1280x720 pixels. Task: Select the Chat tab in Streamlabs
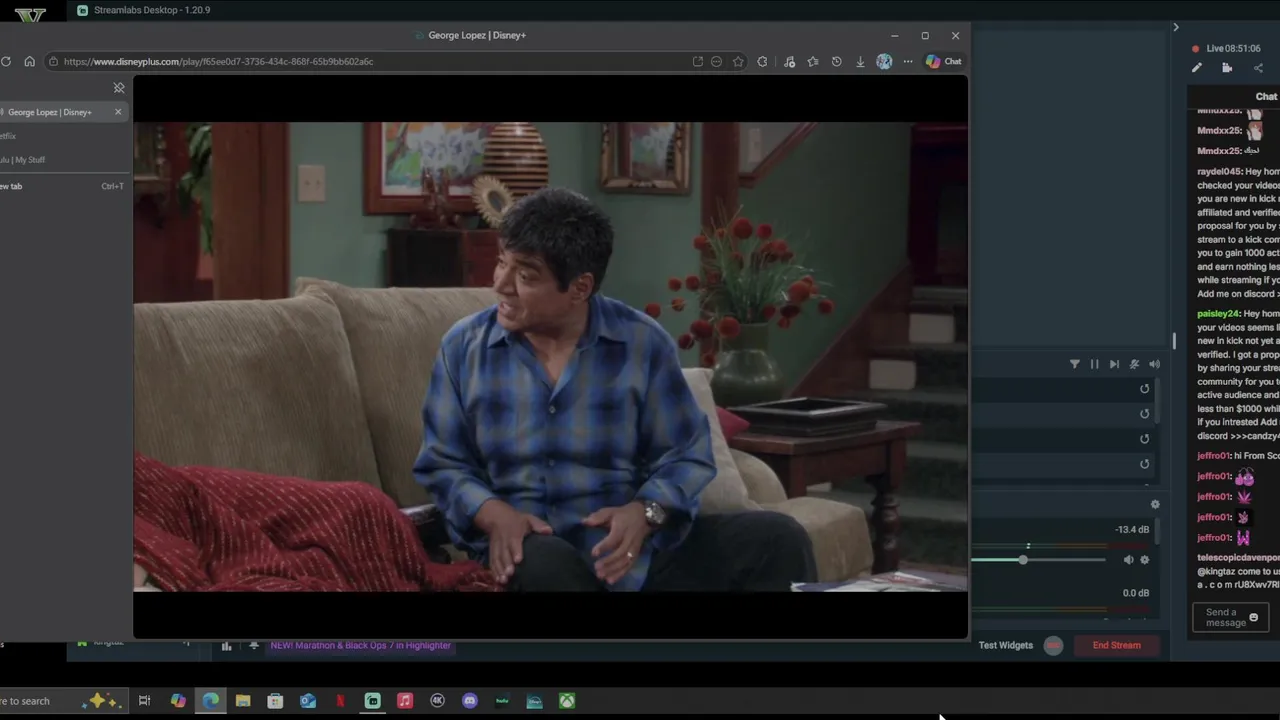[1266, 97]
